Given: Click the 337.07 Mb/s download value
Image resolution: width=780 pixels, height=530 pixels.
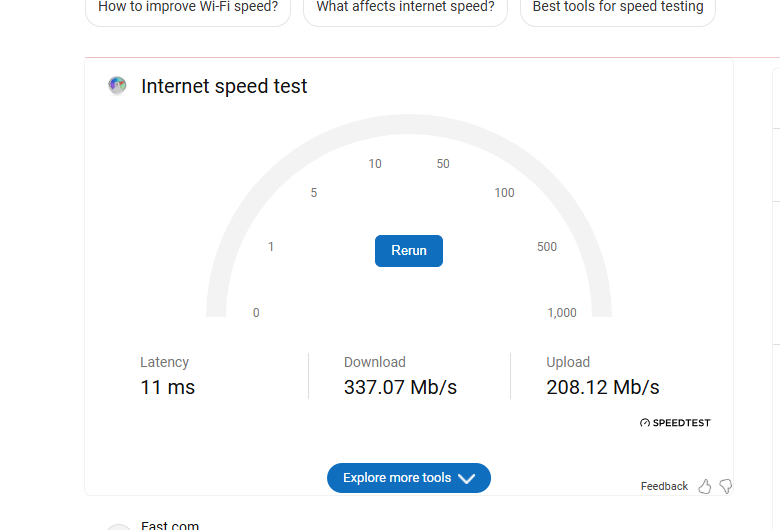Looking at the screenshot, I should pos(400,387).
